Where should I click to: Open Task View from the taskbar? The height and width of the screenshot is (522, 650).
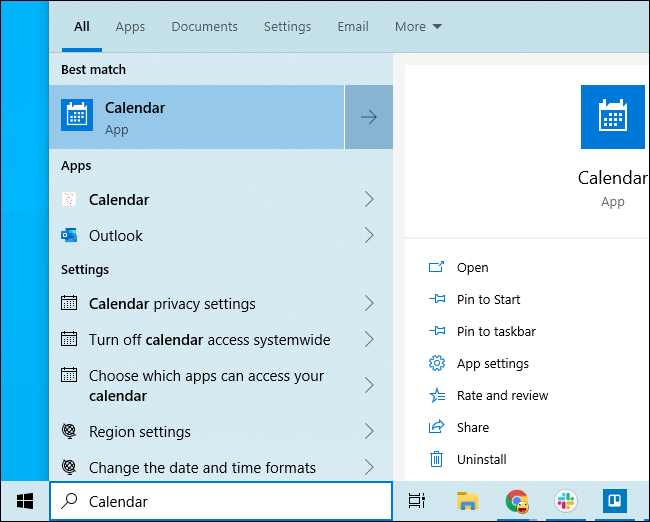(417, 501)
